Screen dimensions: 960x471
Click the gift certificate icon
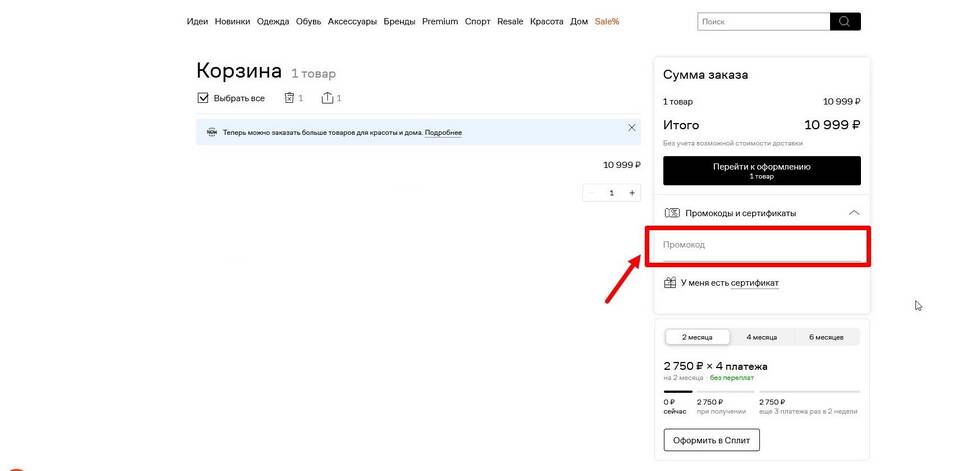pyautogui.click(x=671, y=283)
